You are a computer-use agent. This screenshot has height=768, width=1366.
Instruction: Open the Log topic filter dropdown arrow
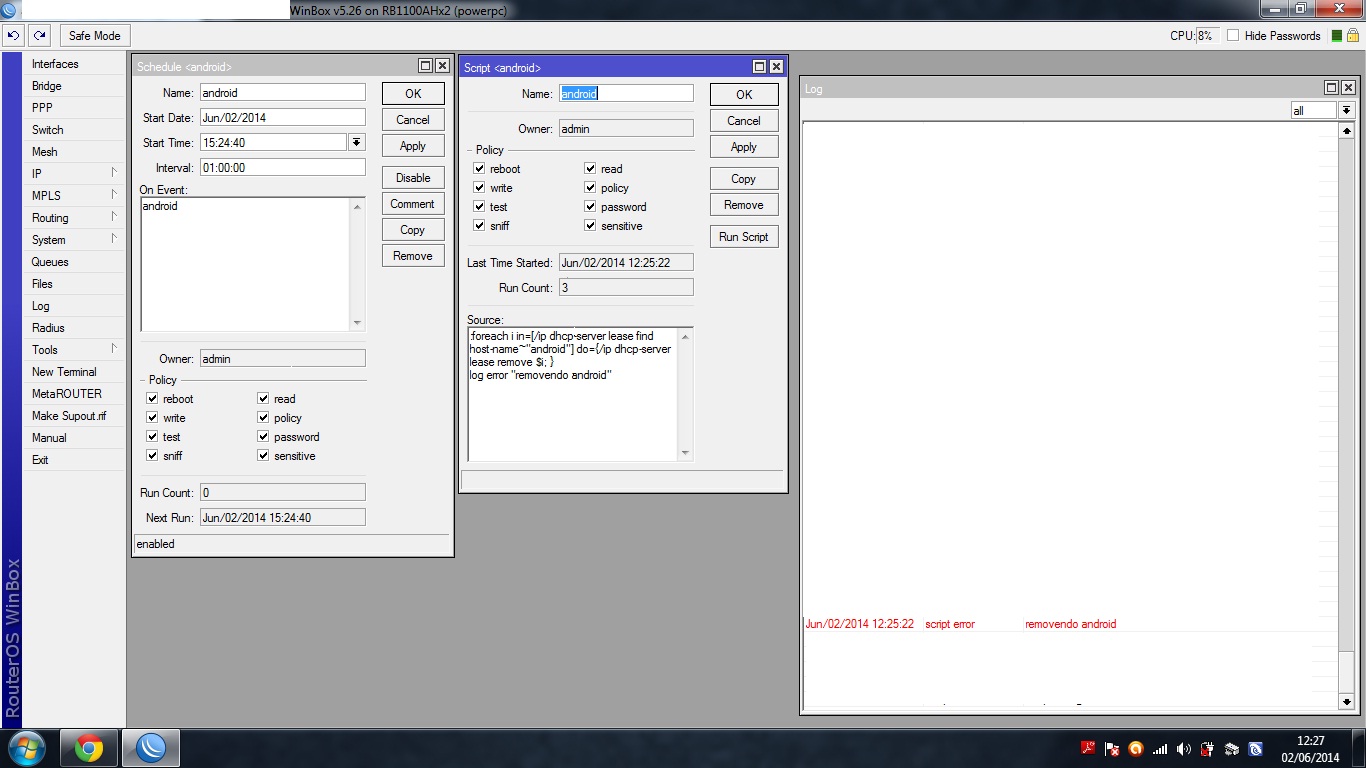pos(1347,111)
